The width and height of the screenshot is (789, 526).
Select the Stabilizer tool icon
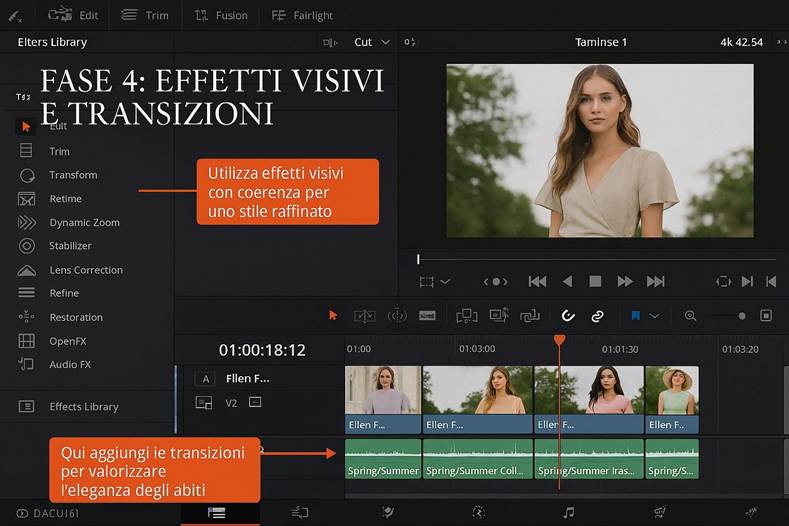click(x=27, y=246)
